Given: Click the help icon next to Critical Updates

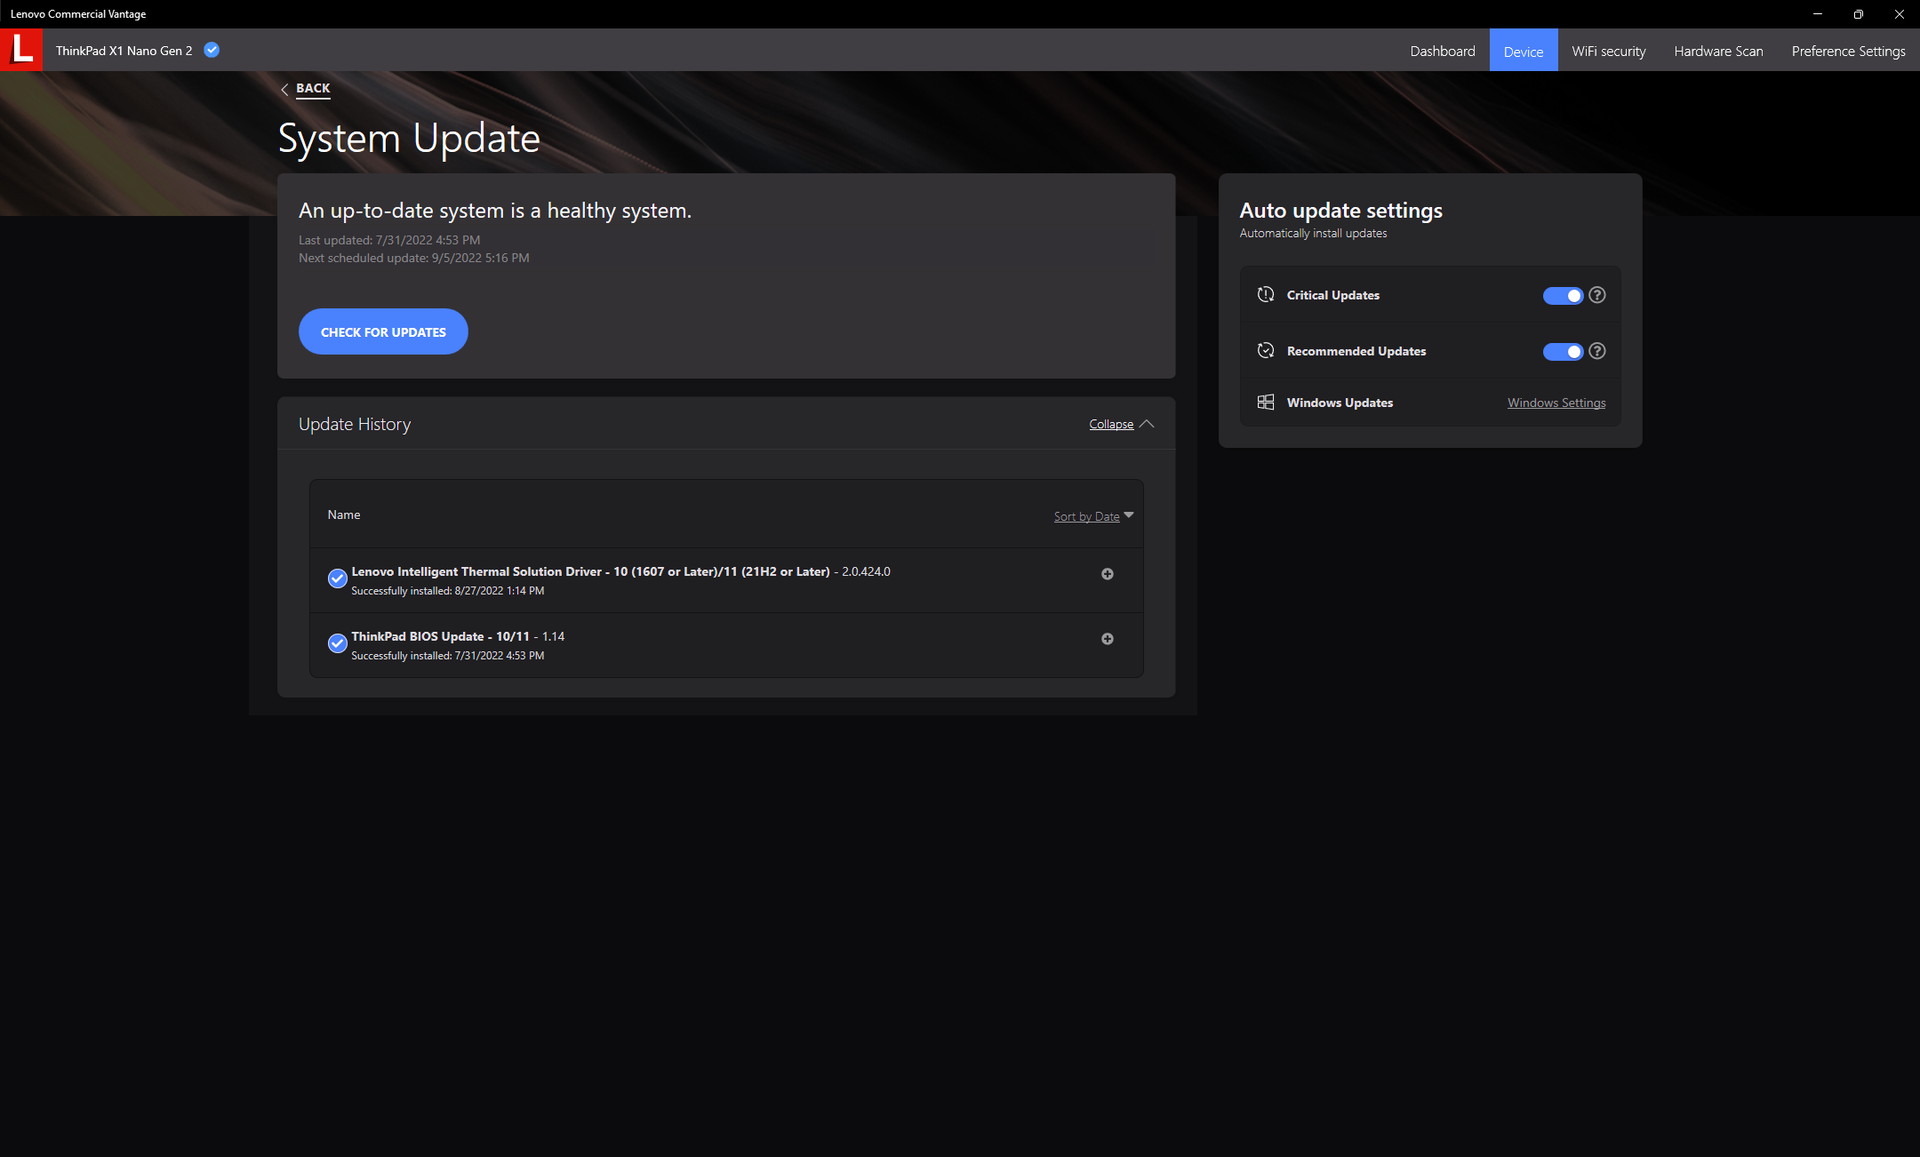Looking at the screenshot, I should pyautogui.click(x=1597, y=295).
